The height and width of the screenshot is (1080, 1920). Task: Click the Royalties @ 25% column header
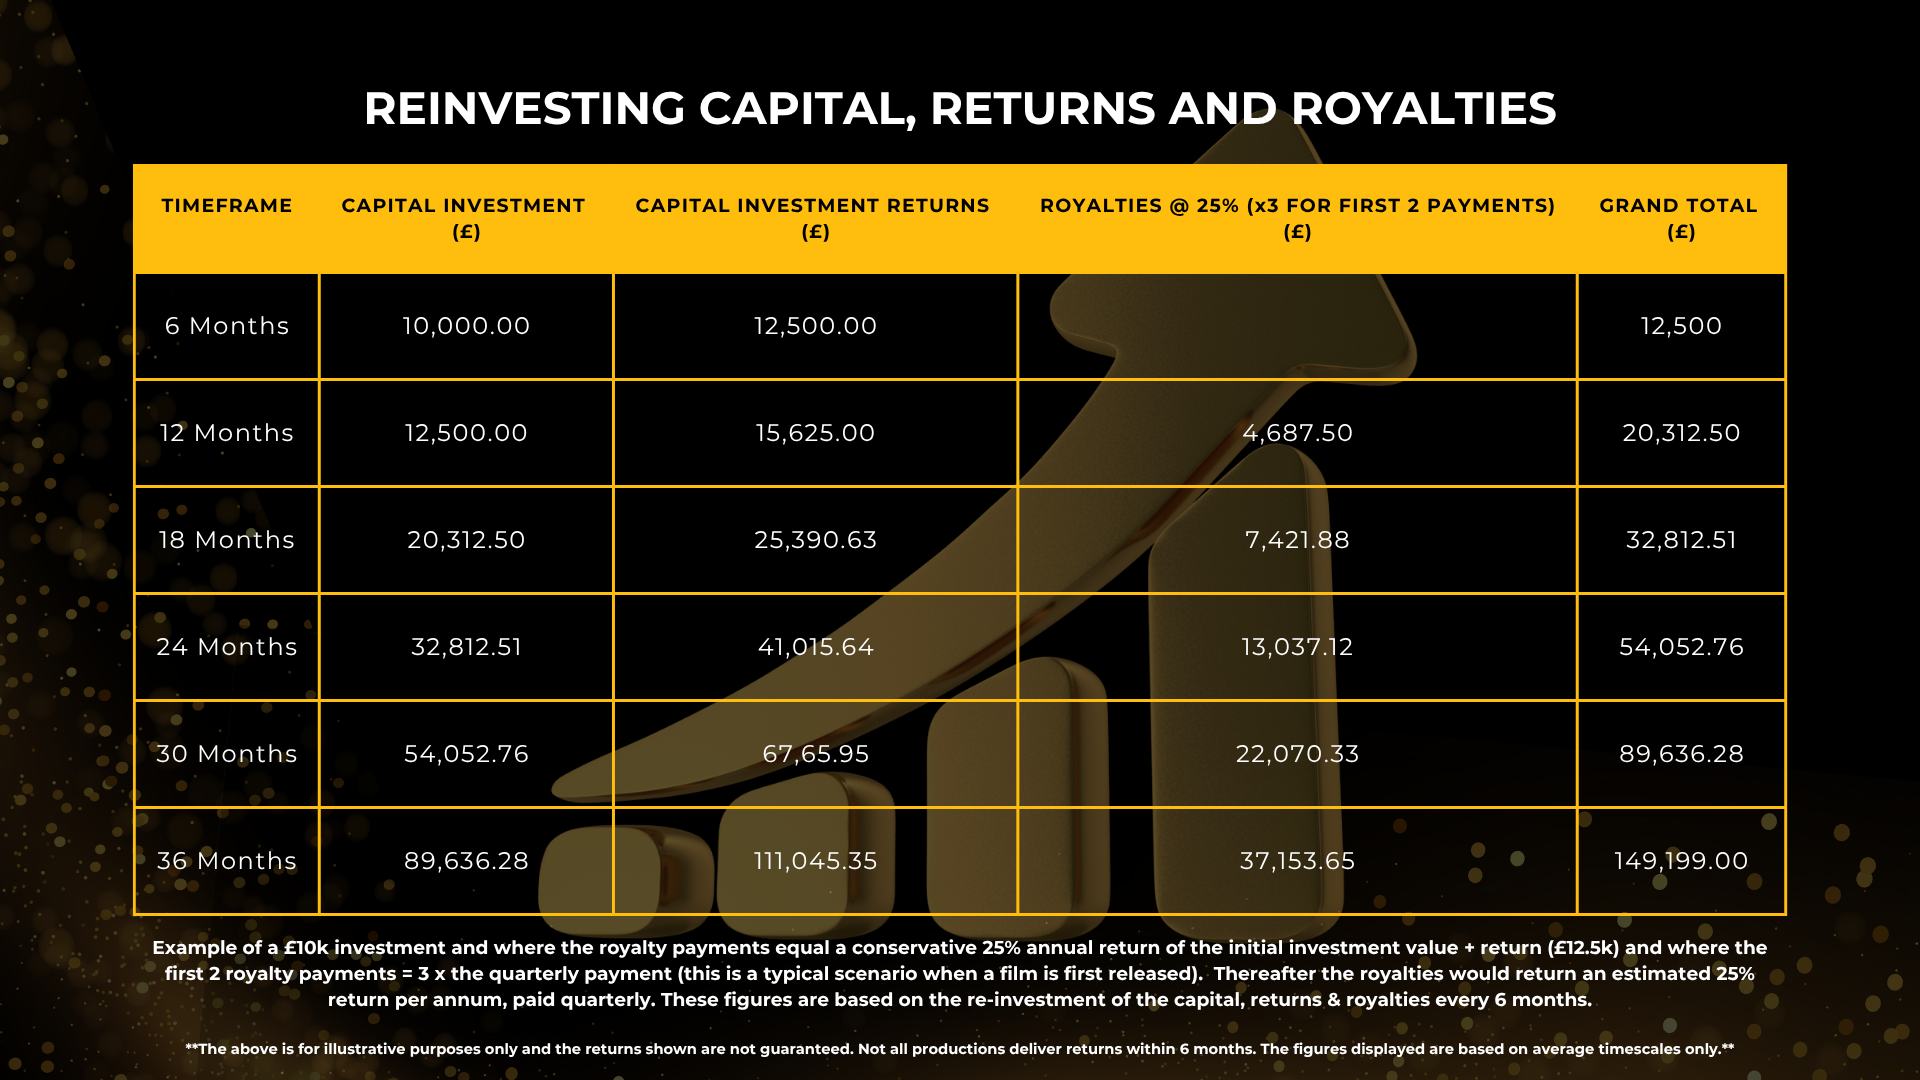pos(1297,218)
